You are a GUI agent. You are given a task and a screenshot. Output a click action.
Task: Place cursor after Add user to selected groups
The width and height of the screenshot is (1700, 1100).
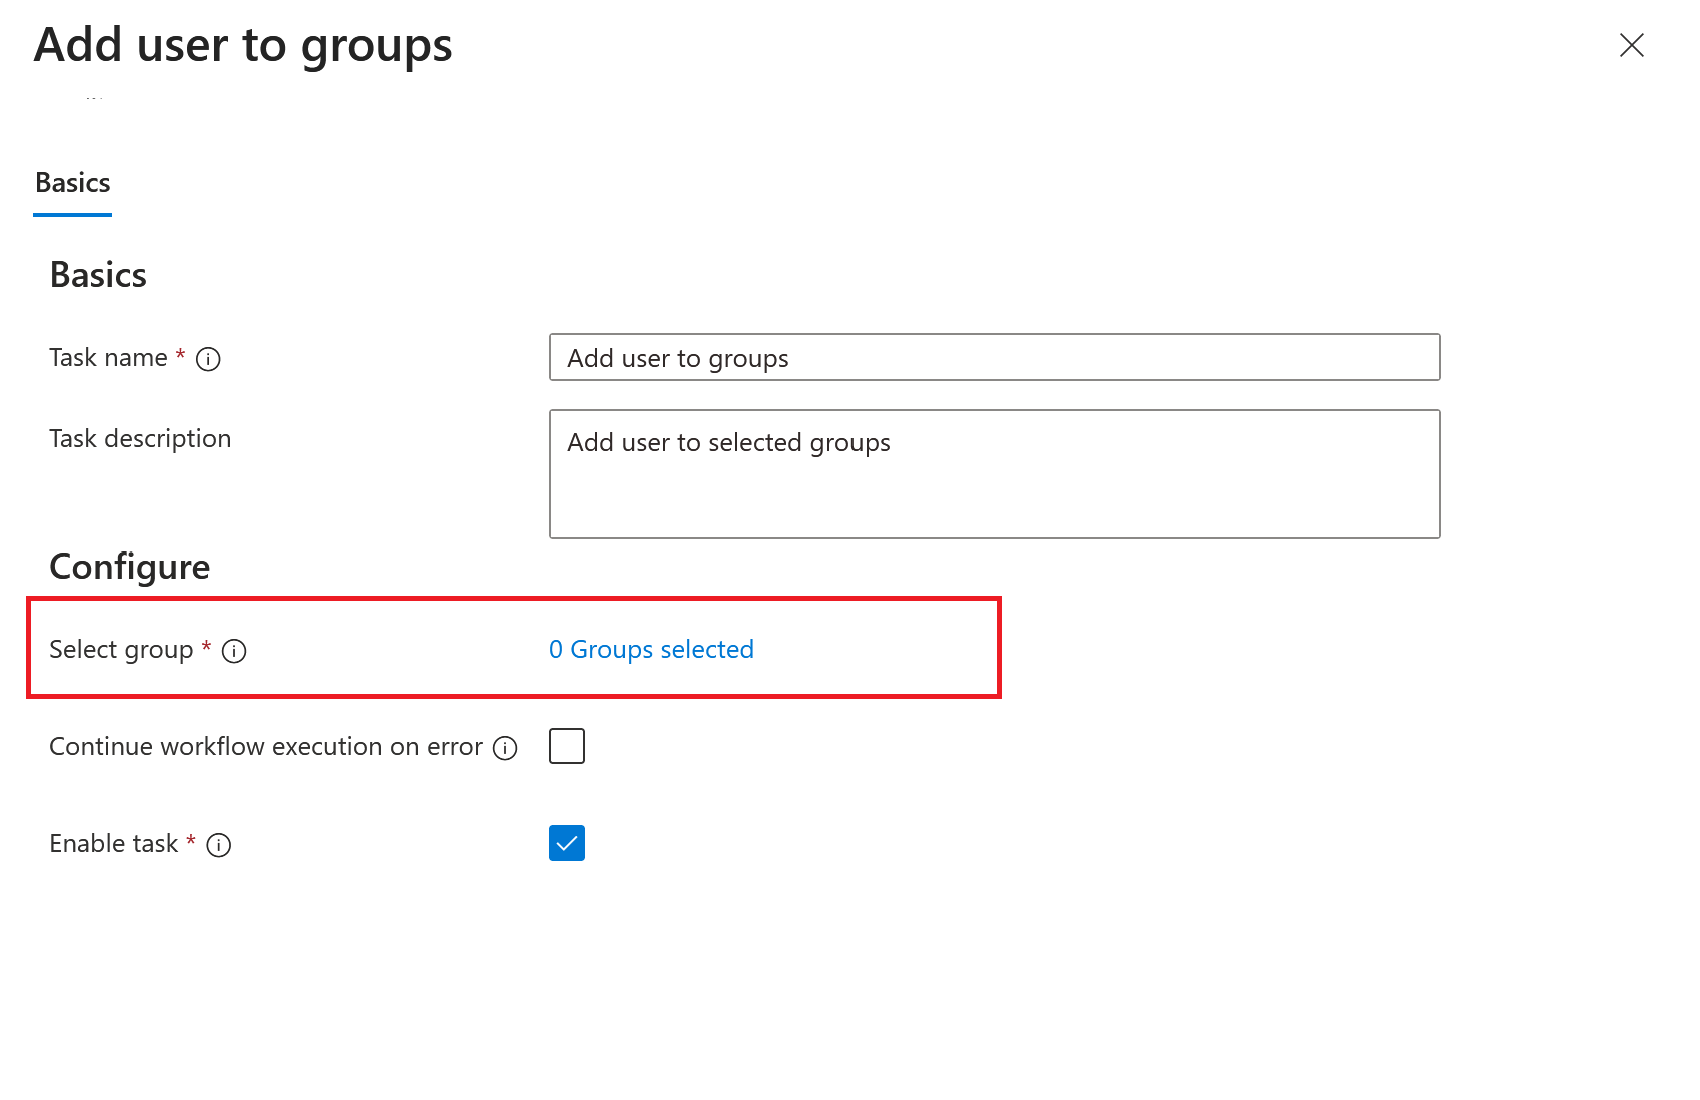tap(891, 442)
